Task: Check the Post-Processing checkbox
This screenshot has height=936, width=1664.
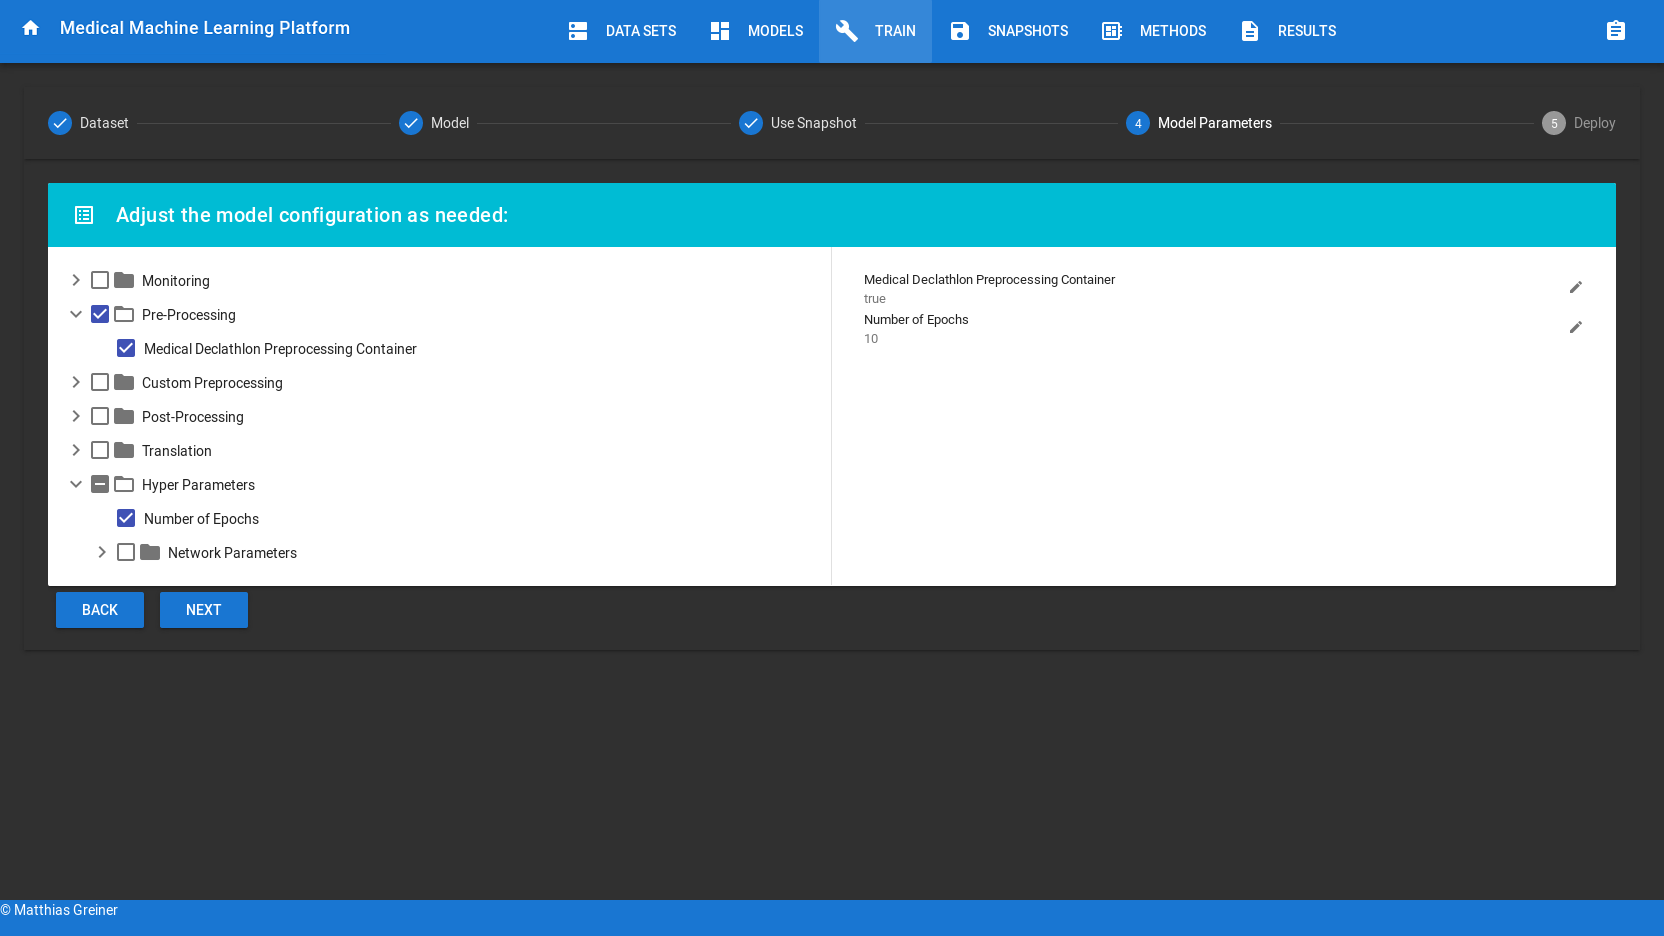Action: tap(100, 416)
